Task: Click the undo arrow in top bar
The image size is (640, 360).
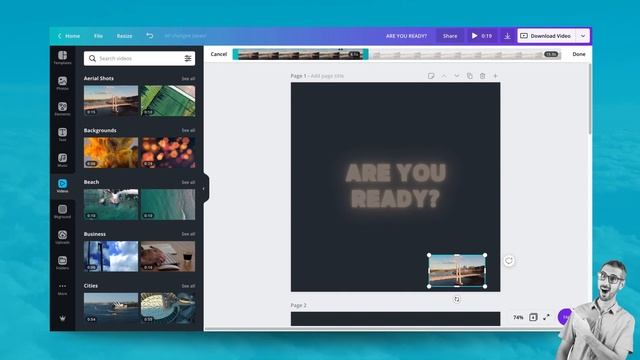Action: pos(149,36)
